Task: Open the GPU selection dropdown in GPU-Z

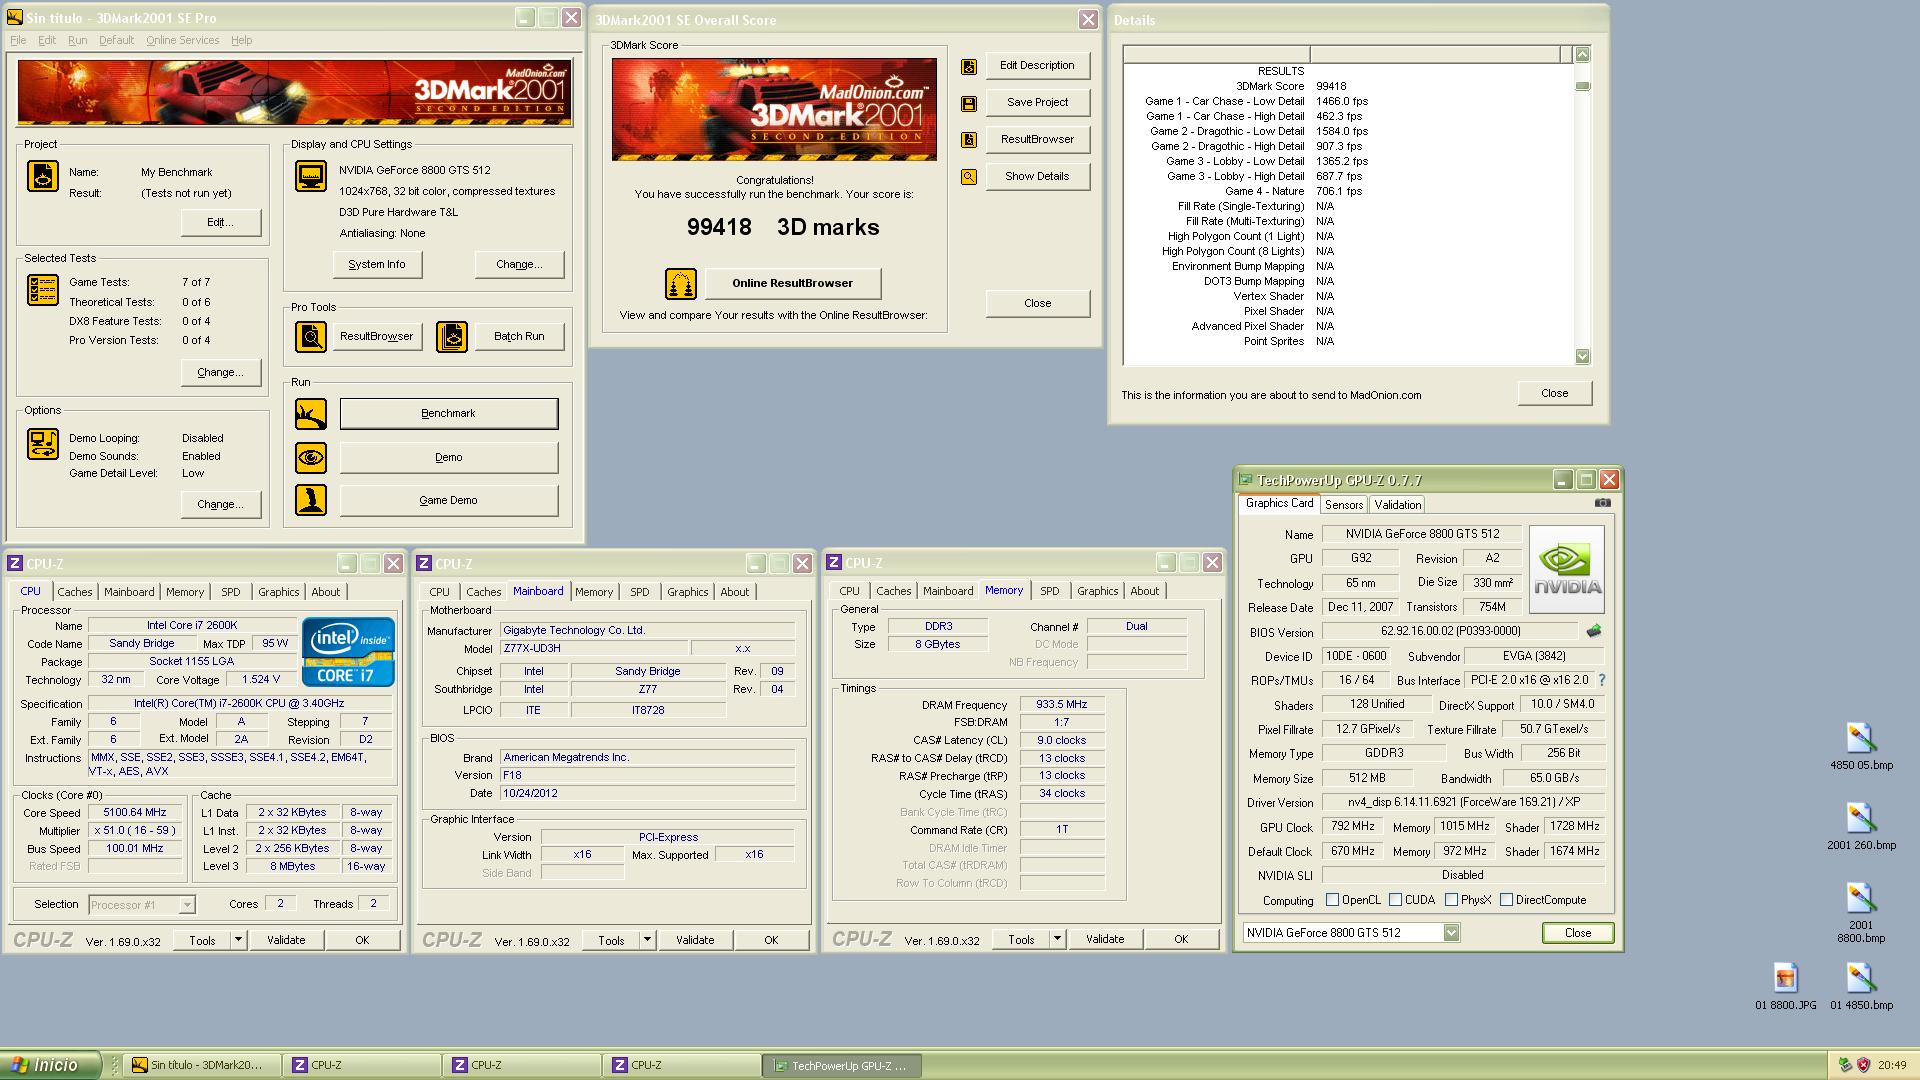Action: point(1451,933)
